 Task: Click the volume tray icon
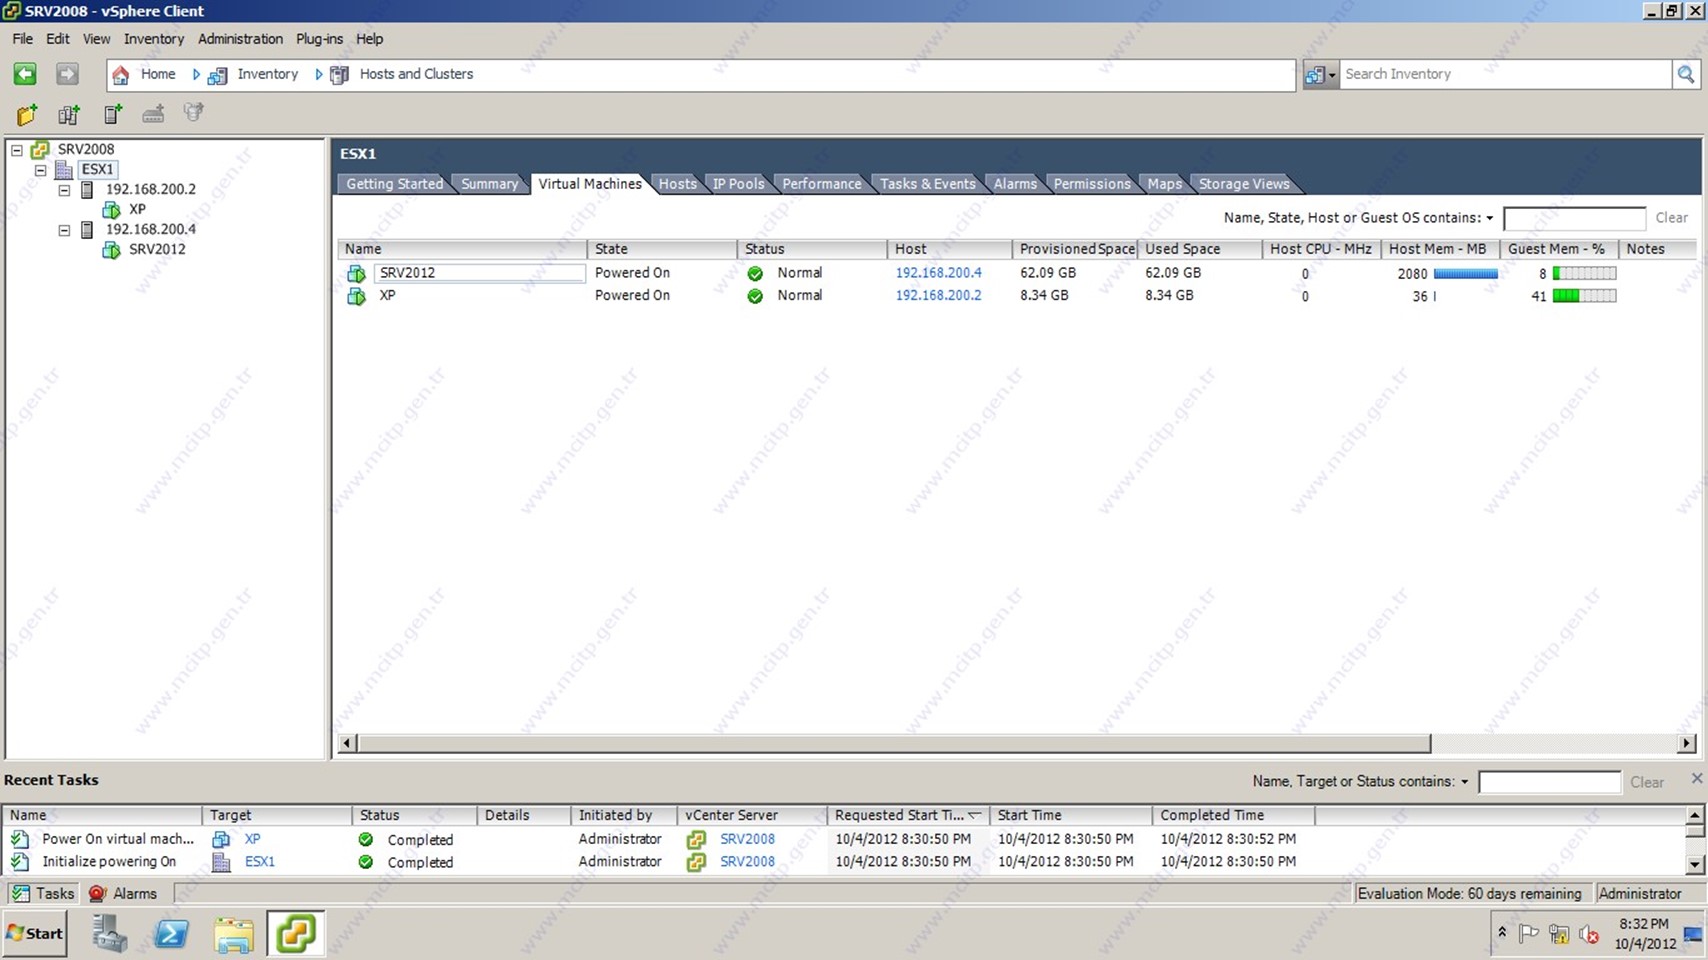[x=1588, y=934]
